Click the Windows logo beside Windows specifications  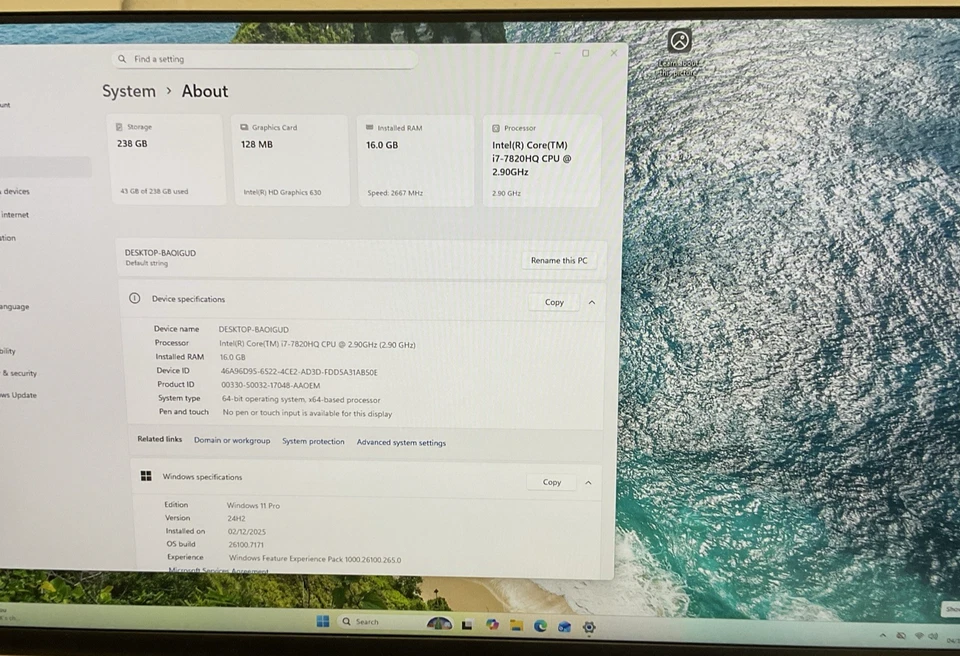click(146, 476)
